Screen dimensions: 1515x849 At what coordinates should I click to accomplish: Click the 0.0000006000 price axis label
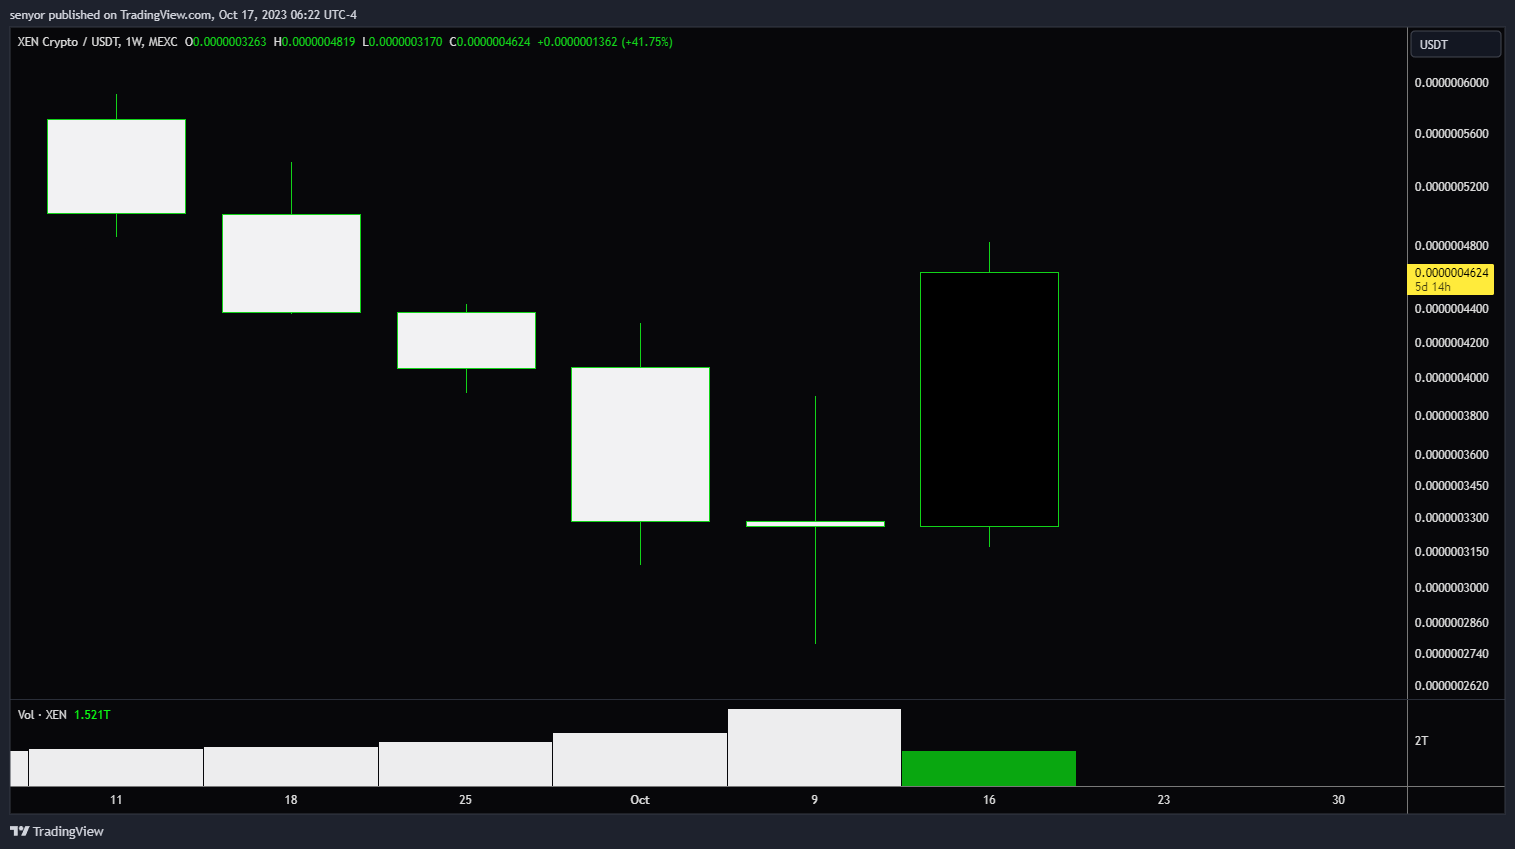pos(1451,83)
